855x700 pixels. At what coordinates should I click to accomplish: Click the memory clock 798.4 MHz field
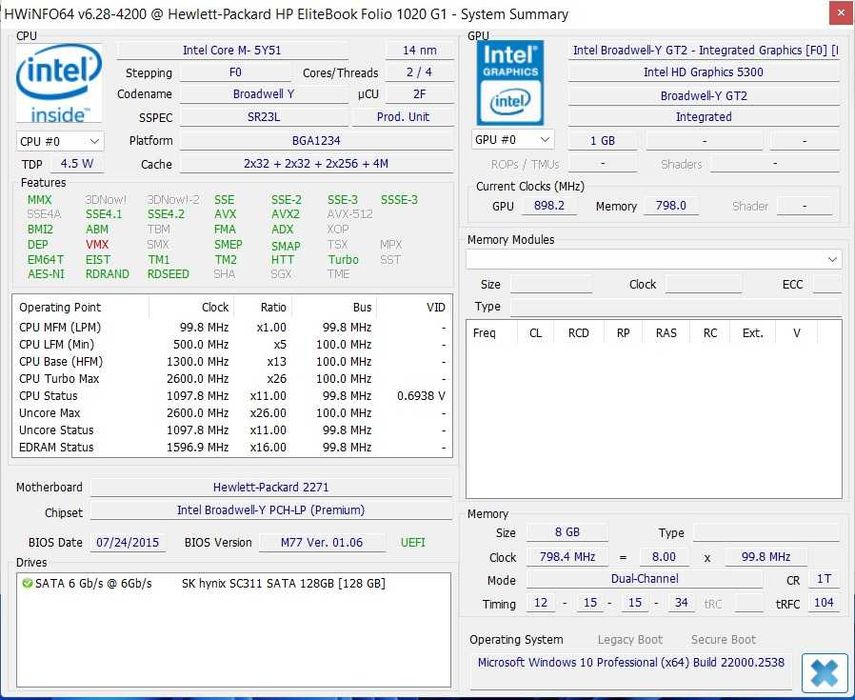(567, 557)
